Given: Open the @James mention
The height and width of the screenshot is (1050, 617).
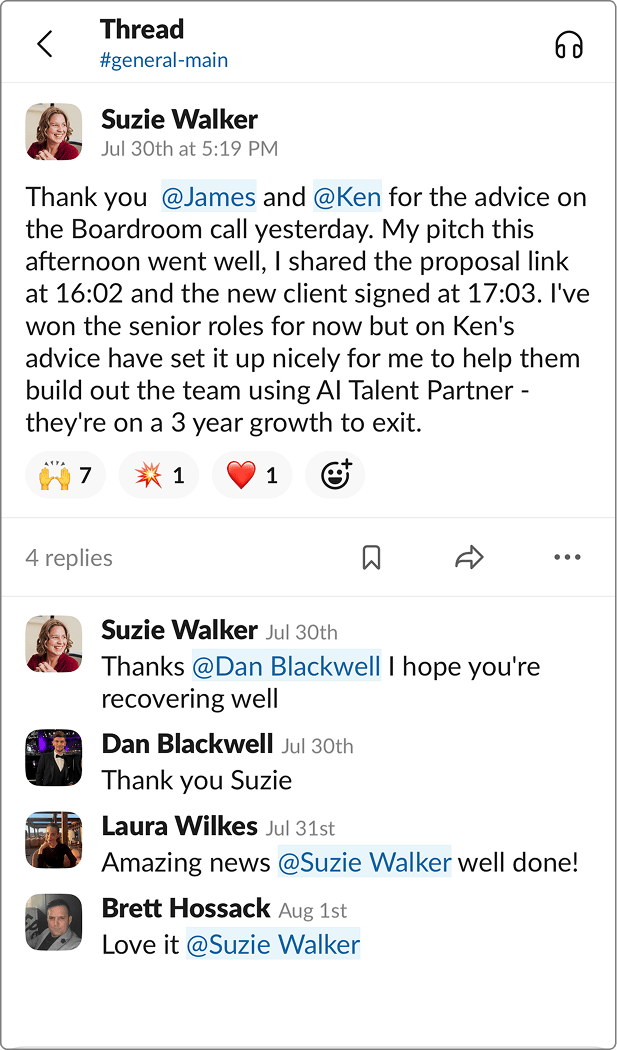Looking at the screenshot, I should pyautogui.click(x=209, y=197).
